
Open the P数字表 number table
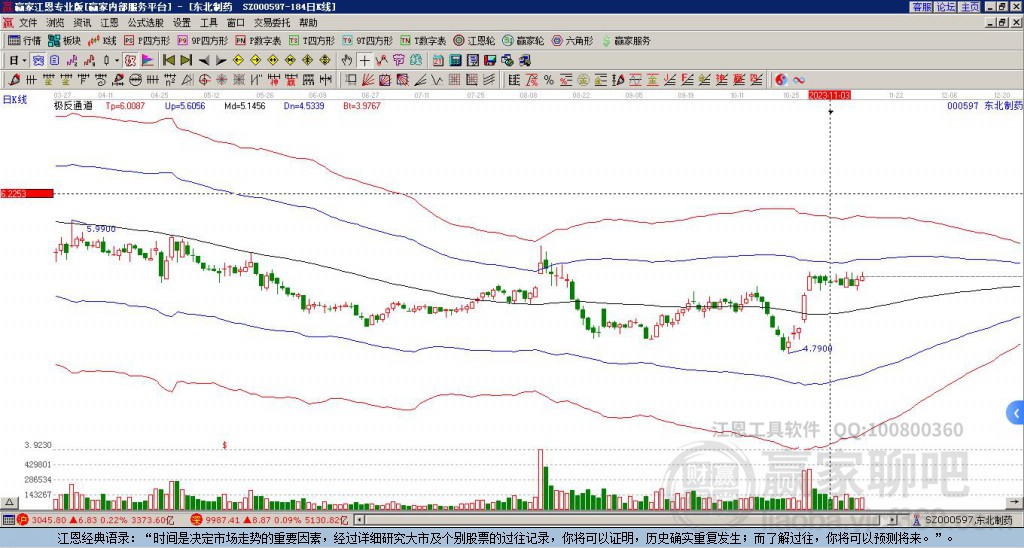click(x=258, y=40)
